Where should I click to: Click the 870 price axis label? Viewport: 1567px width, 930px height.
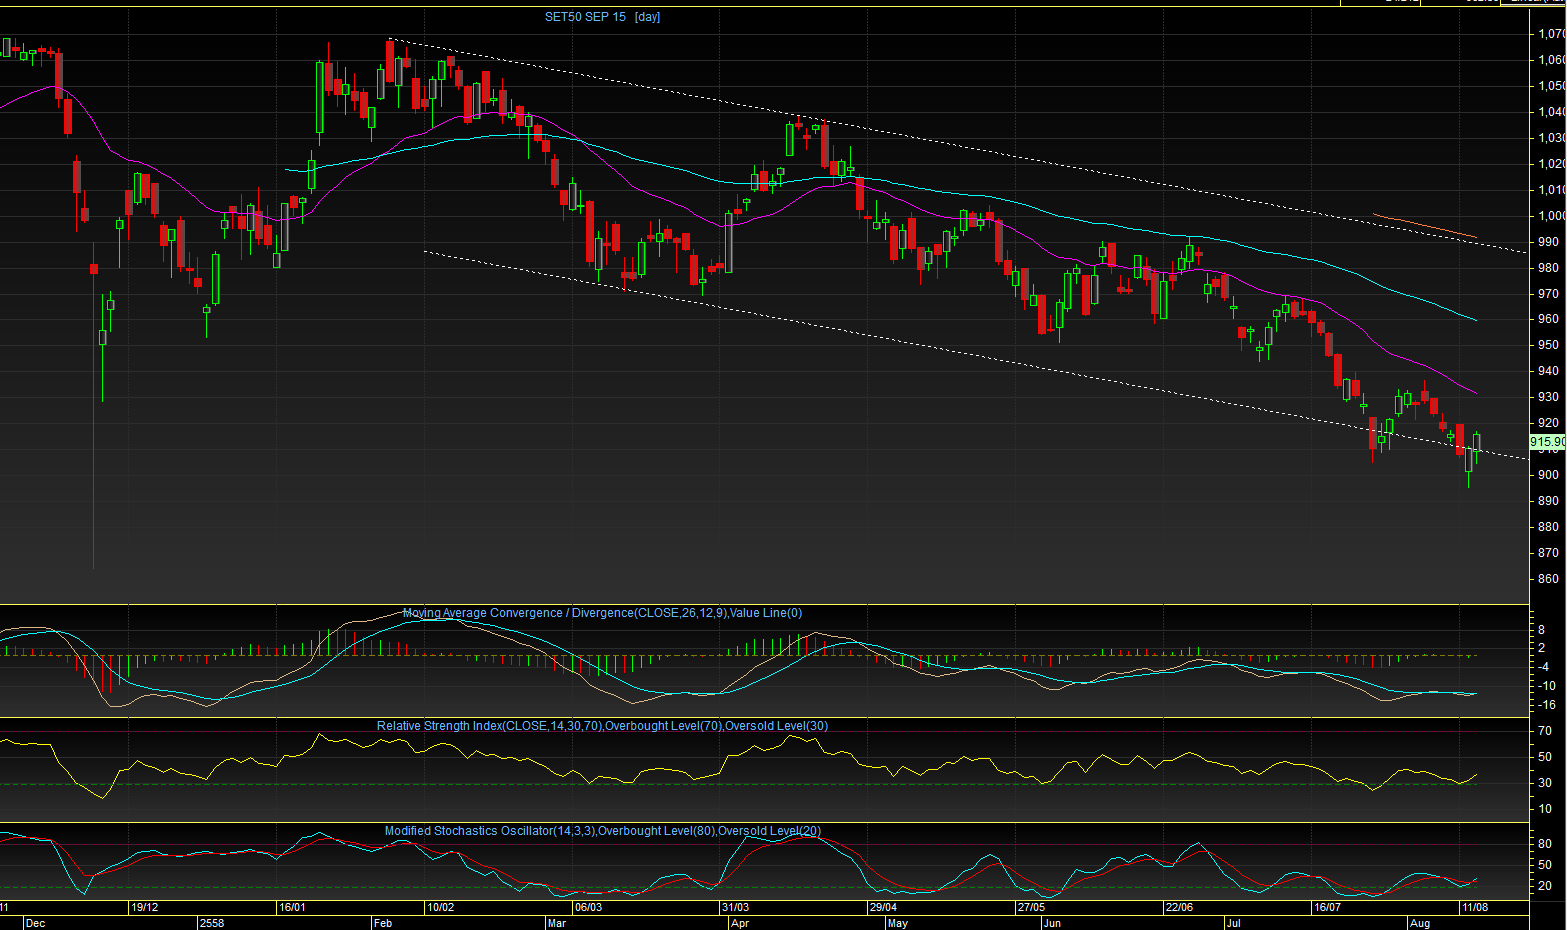(x=1549, y=553)
